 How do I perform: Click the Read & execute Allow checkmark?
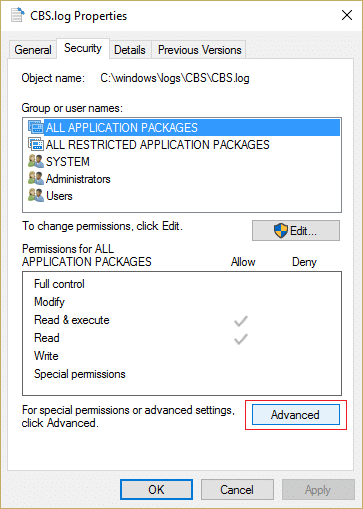[241, 321]
